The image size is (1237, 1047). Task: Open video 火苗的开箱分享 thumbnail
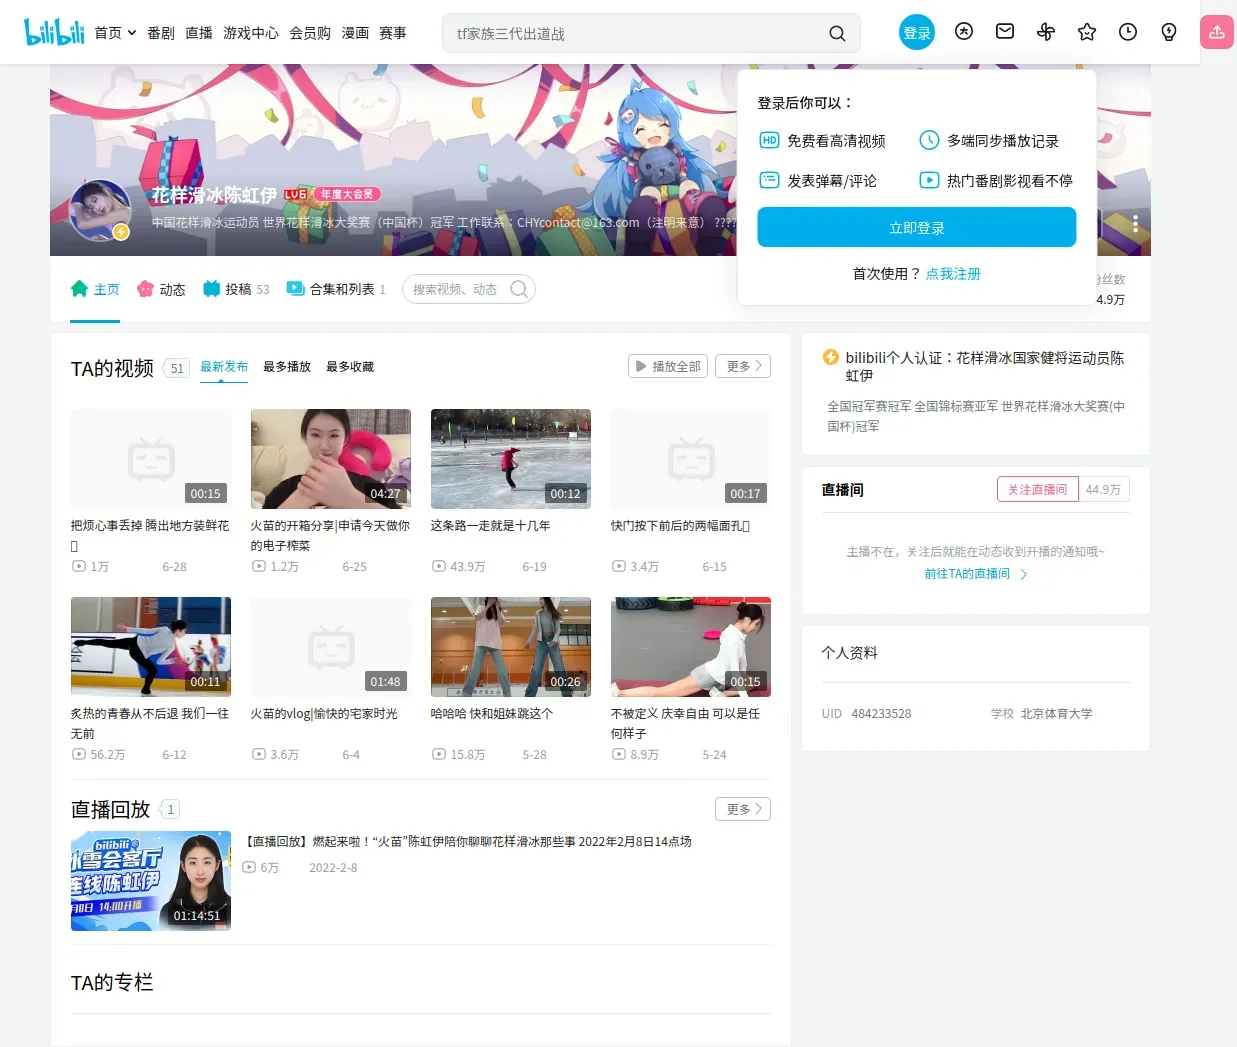(x=331, y=459)
